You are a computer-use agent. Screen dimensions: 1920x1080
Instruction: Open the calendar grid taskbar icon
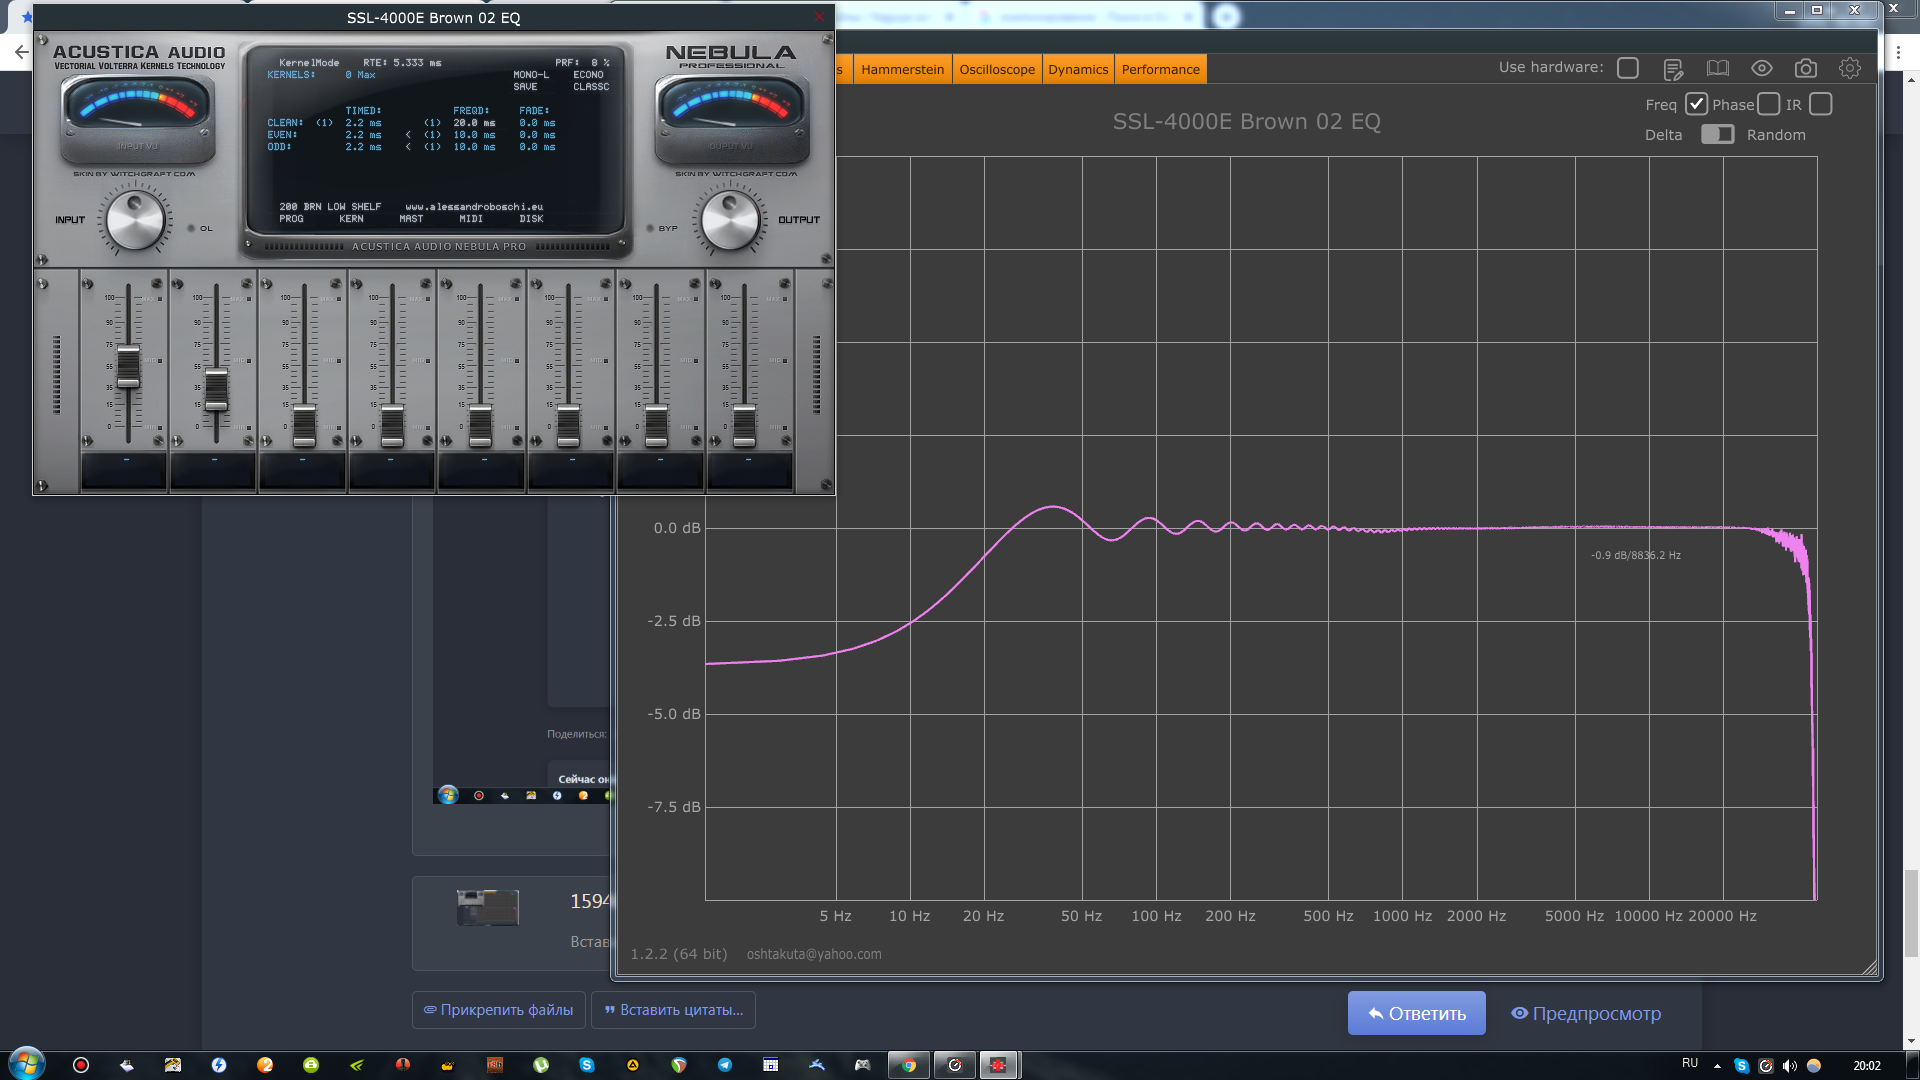771,1065
